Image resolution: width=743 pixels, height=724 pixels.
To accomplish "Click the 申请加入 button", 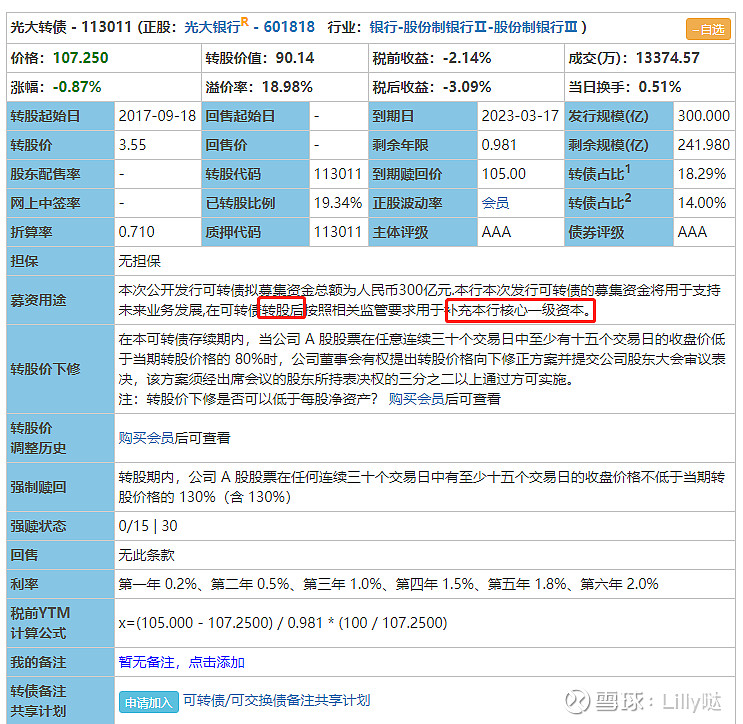I will point(149,702).
